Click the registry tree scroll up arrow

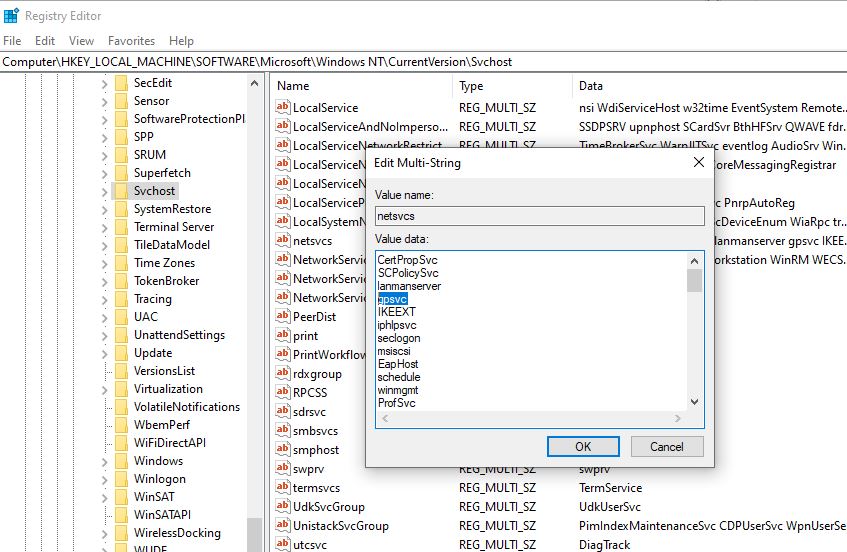254,84
